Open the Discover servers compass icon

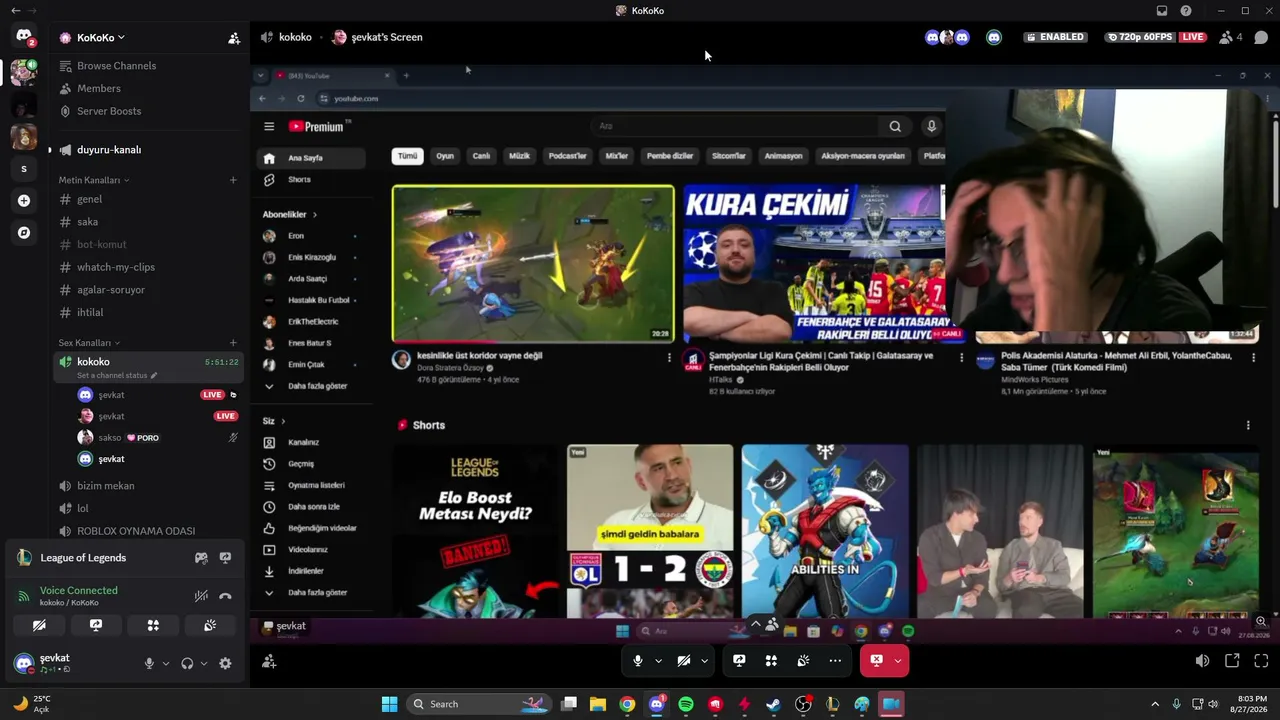[x=24, y=233]
